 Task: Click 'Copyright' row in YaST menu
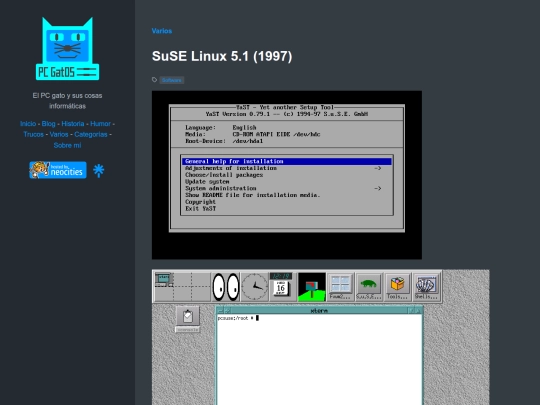(x=287, y=202)
